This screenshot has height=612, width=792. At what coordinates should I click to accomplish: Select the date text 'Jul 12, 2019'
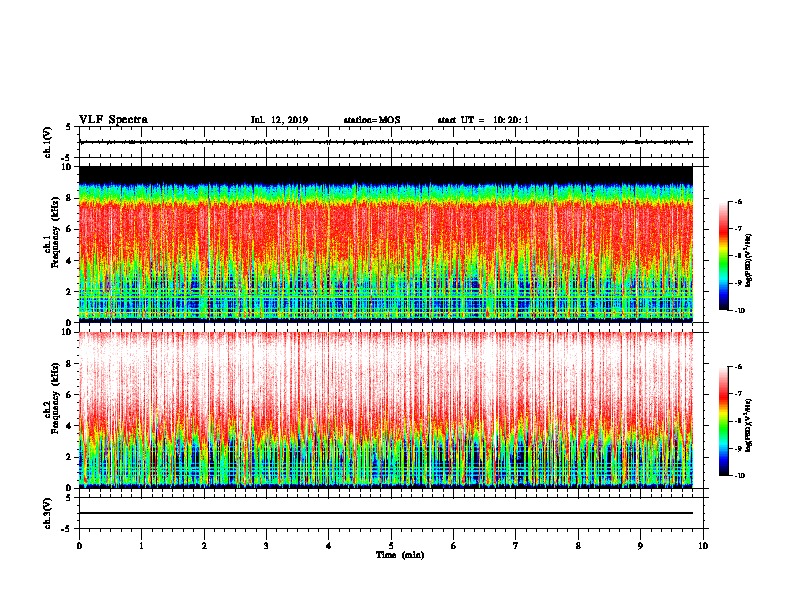tap(279, 120)
